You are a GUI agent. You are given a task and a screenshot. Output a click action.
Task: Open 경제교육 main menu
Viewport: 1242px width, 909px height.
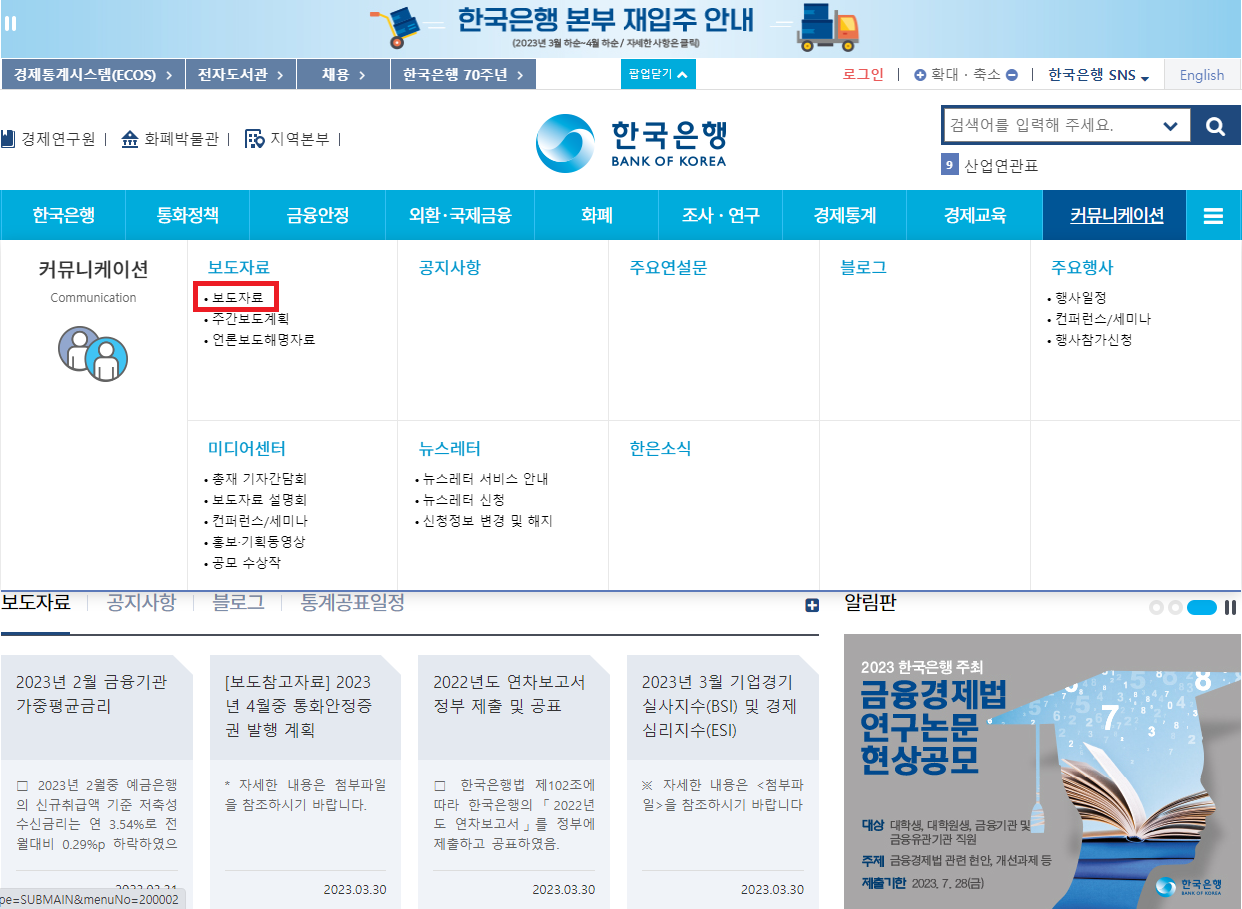coord(974,215)
